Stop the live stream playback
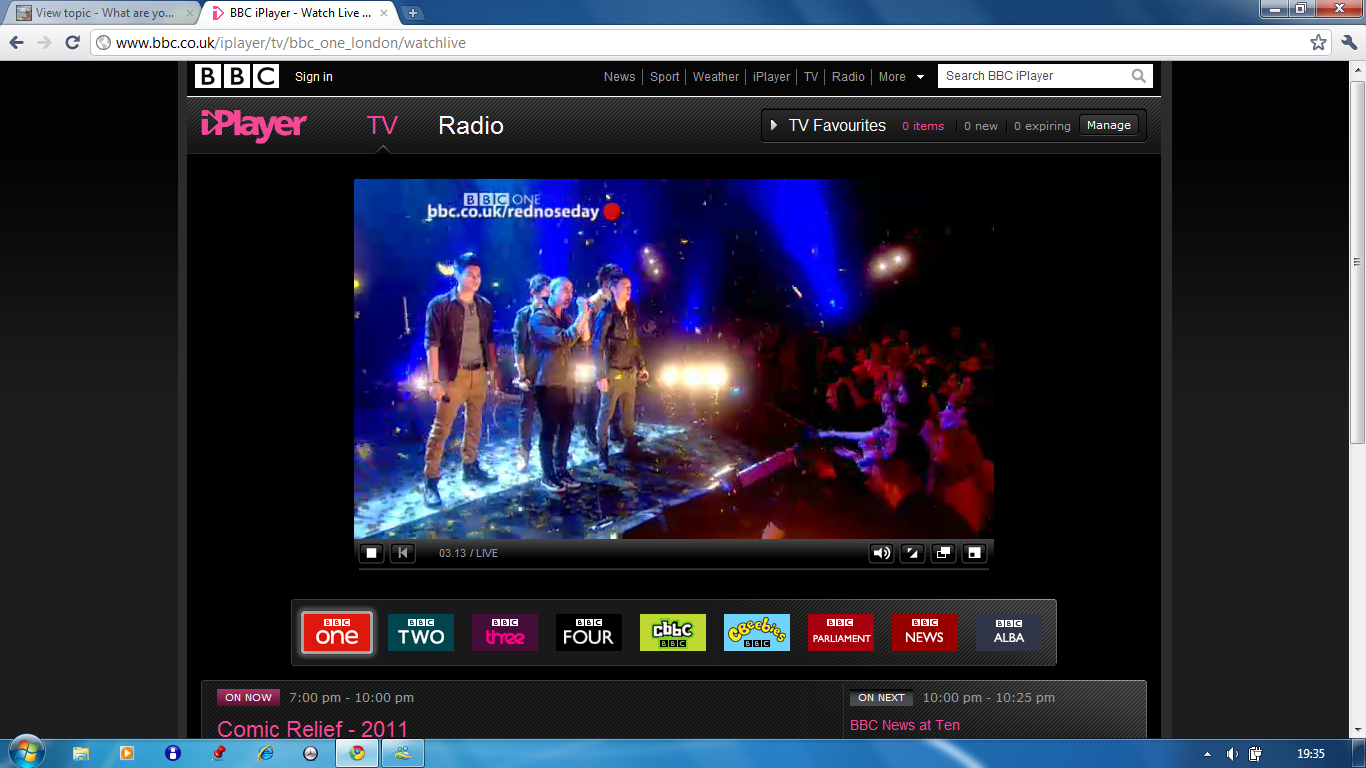This screenshot has width=1366, height=768. (x=372, y=553)
